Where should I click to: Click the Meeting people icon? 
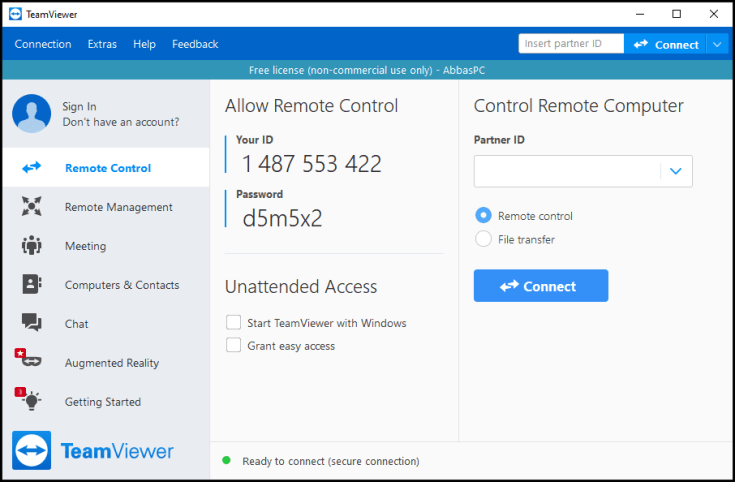coord(31,245)
